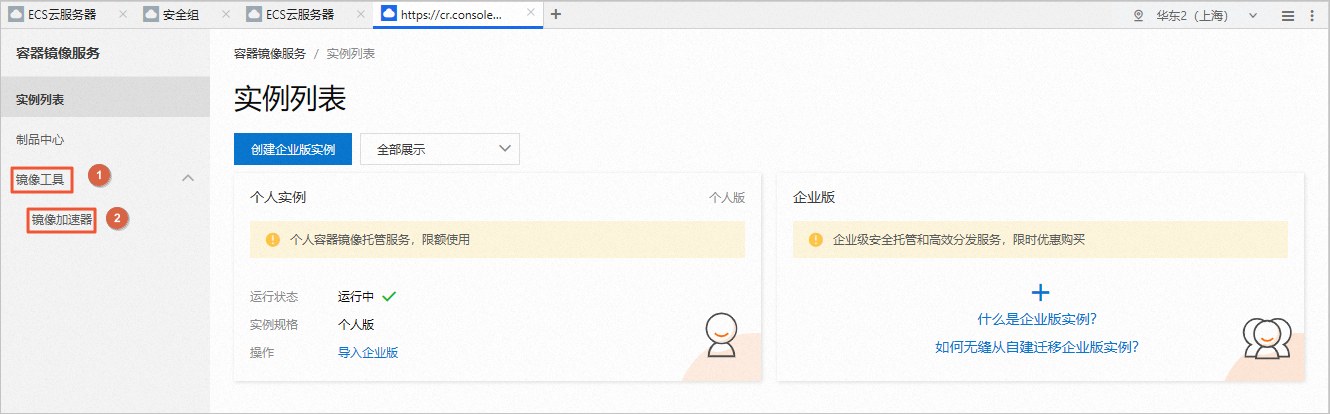Click 如何无缝从自建迁移企业版实例? link

[x=1037, y=347]
